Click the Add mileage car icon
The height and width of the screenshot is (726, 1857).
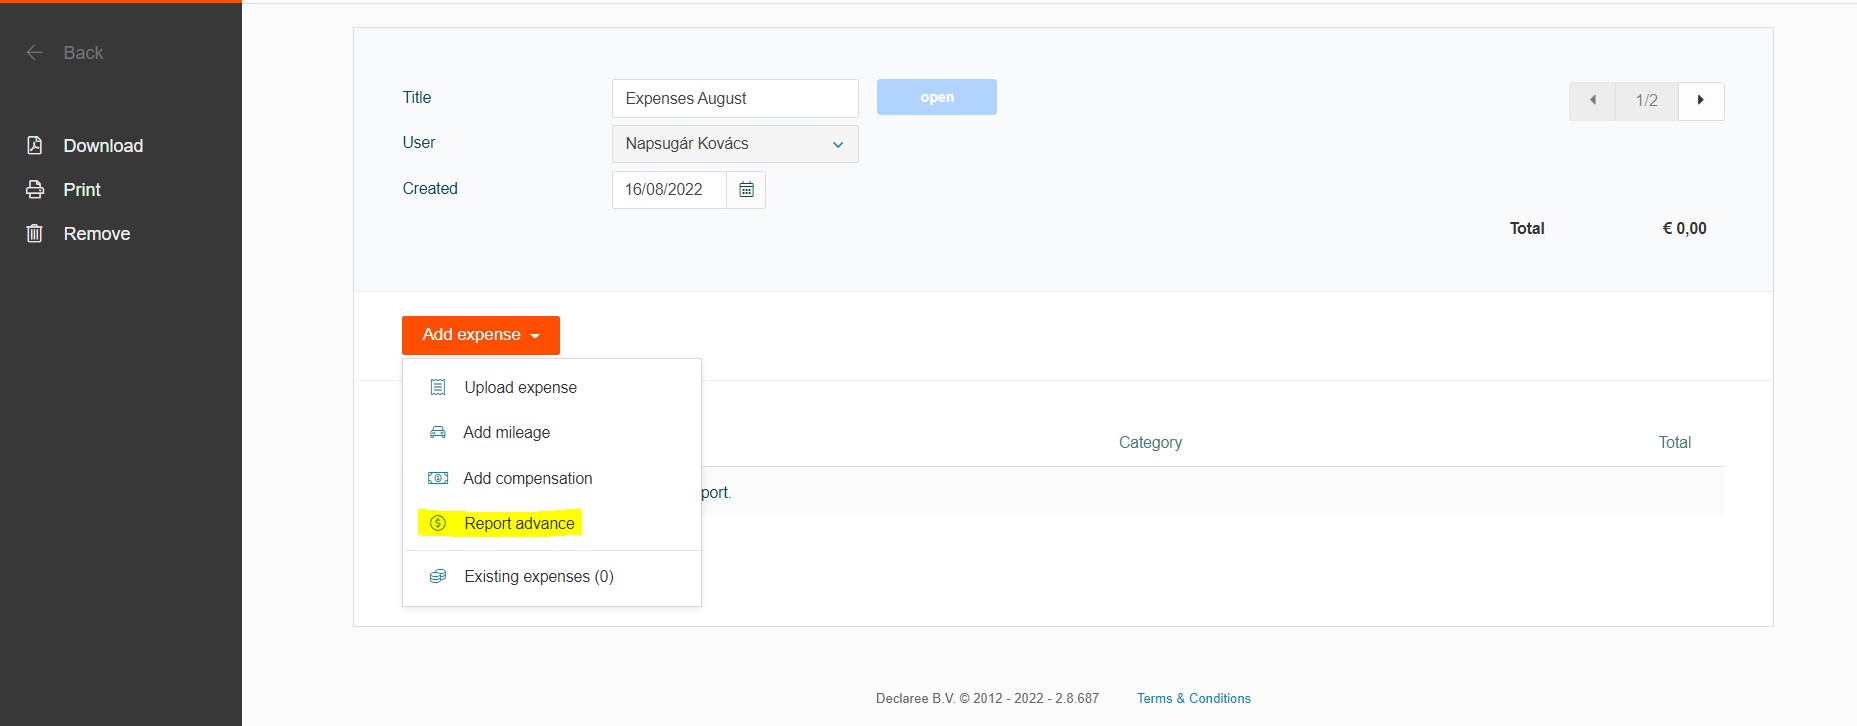(438, 433)
